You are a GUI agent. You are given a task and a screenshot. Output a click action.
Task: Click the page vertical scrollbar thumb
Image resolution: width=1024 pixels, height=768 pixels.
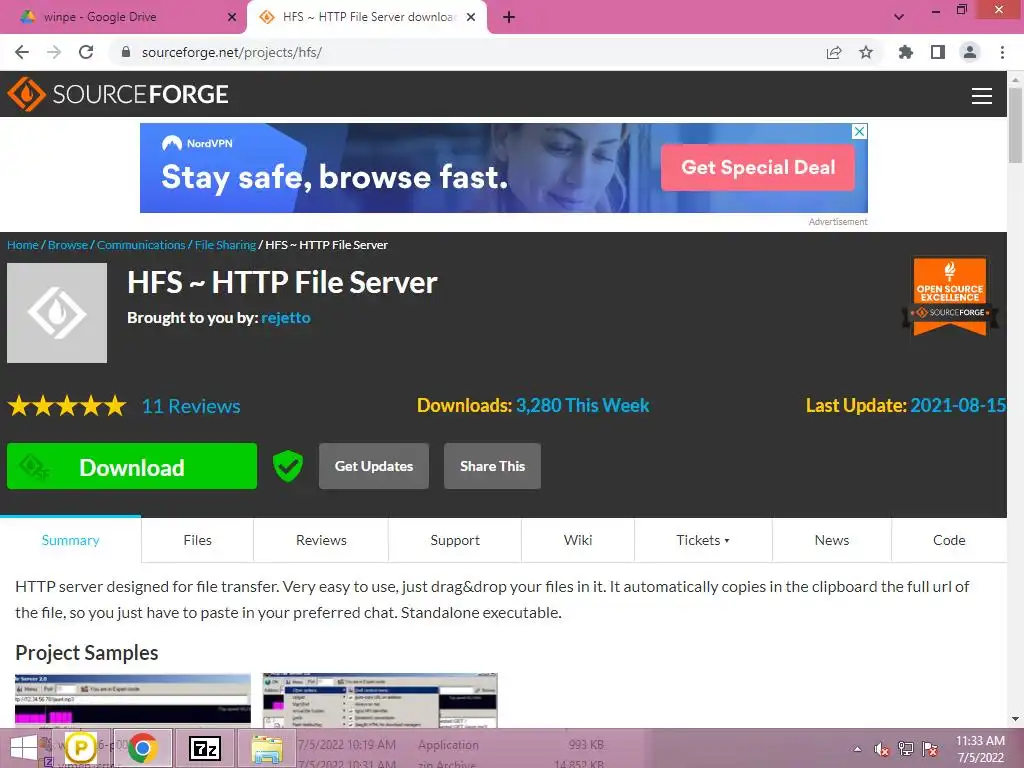[x=1015, y=125]
